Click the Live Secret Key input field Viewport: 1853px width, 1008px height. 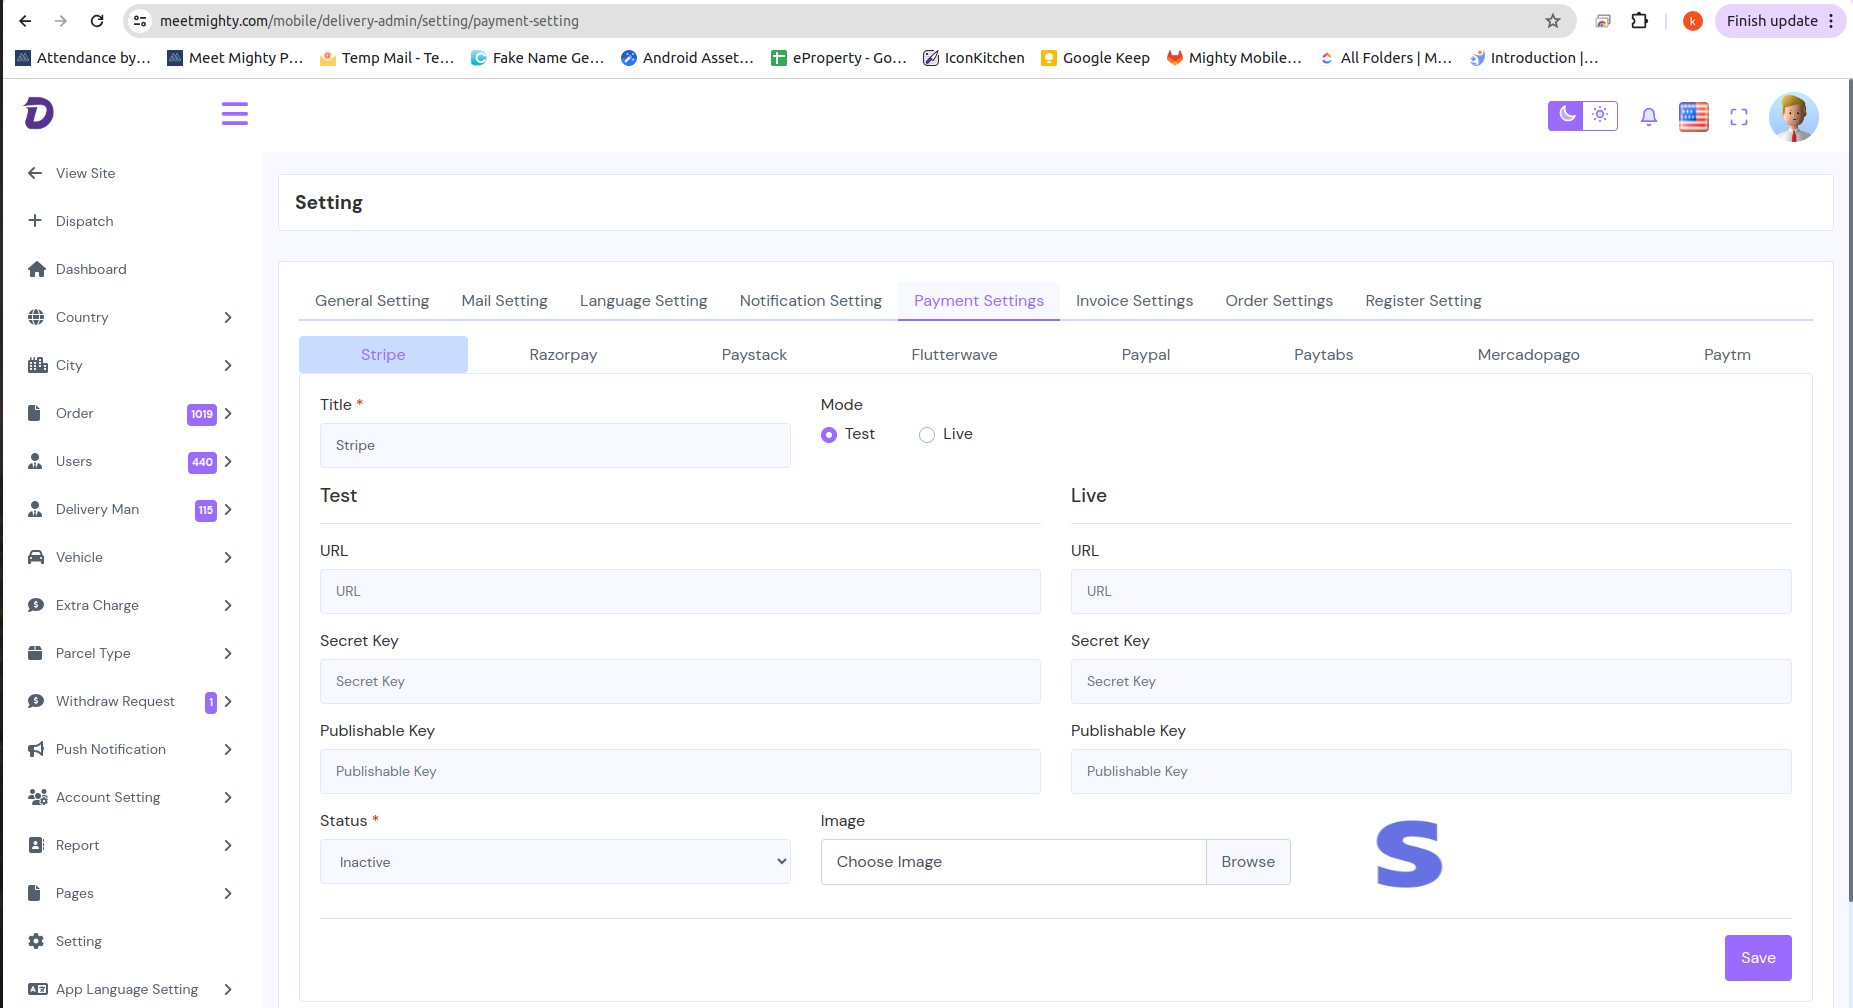tap(1431, 681)
